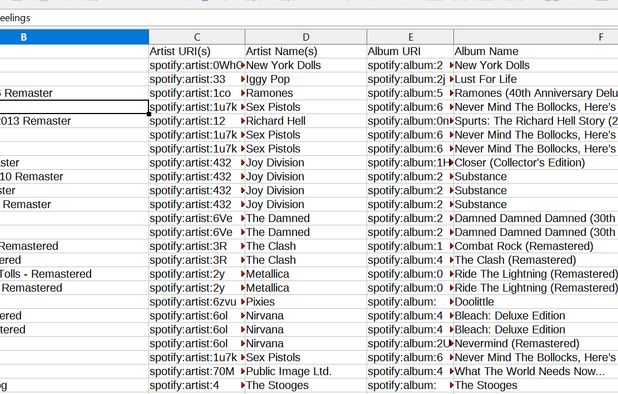Select column F header
This screenshot has width=618, height=394.
[536, 37]
